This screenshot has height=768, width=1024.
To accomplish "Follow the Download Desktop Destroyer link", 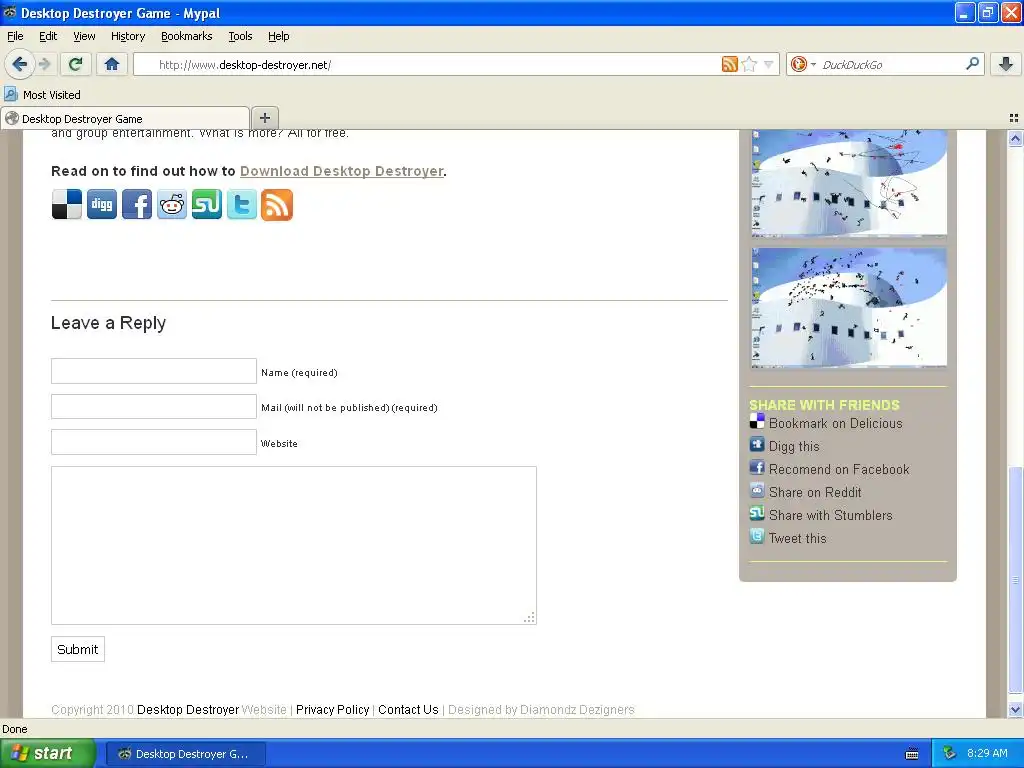I will point(342,171).
